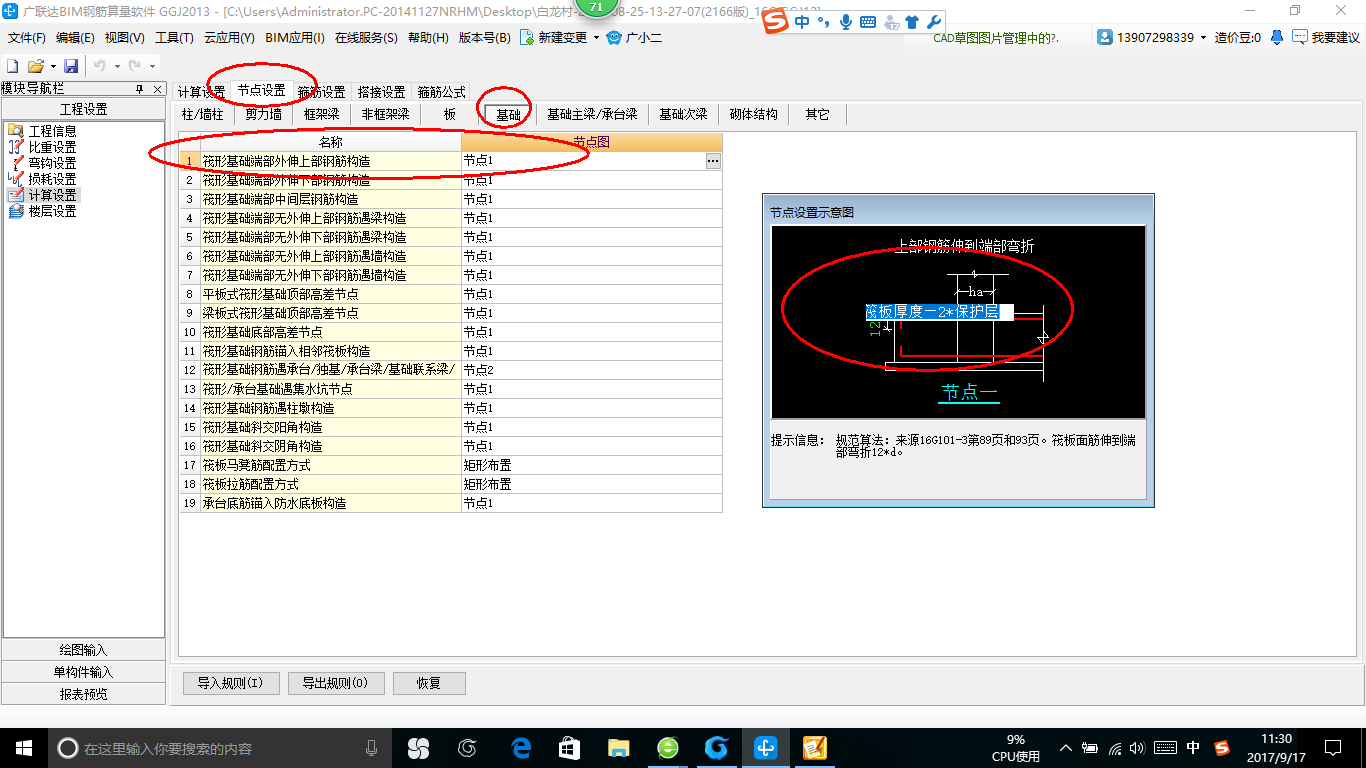Expand open-file dropdown arrow
The height and width of the screenshot is (768, 1366).
point(52,66)
